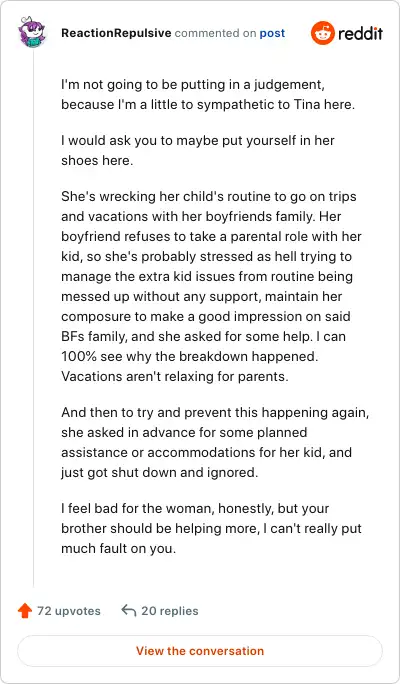Click the paragraph starting "I'm not going to"
The image size is (400, 684).
coord(209,95)
